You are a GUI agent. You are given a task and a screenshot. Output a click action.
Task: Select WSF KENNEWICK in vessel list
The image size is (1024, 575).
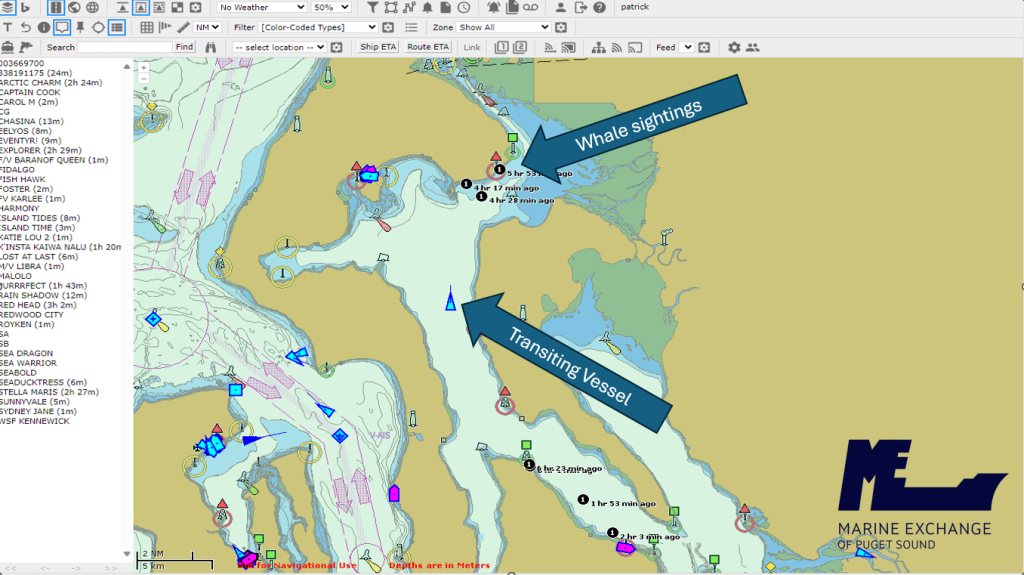[35, 421]
